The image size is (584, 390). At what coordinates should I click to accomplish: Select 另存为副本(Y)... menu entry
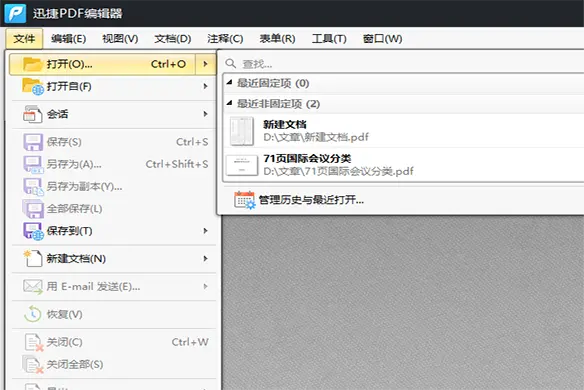click(x=112, y=187)
